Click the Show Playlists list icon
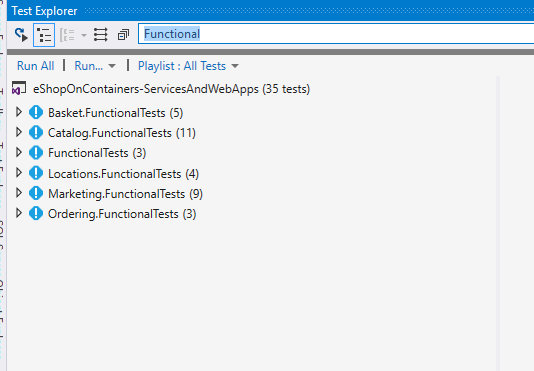 100,35
